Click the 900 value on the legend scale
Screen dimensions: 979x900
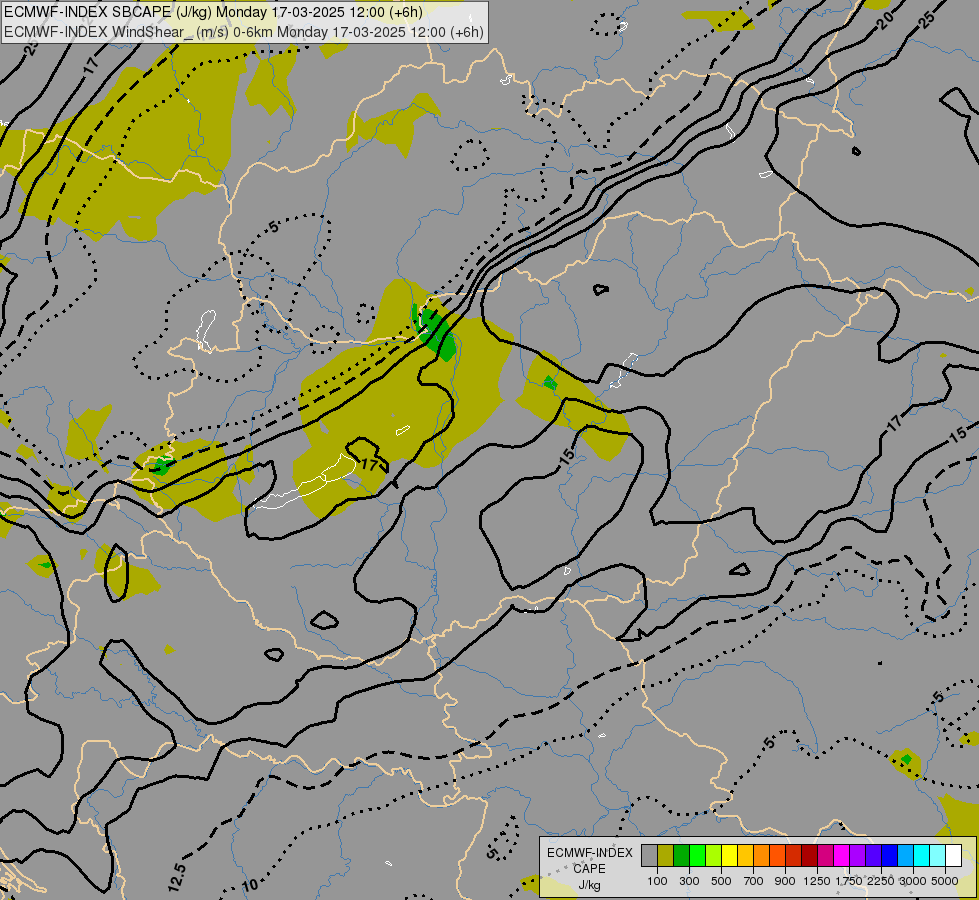(785, 881)
